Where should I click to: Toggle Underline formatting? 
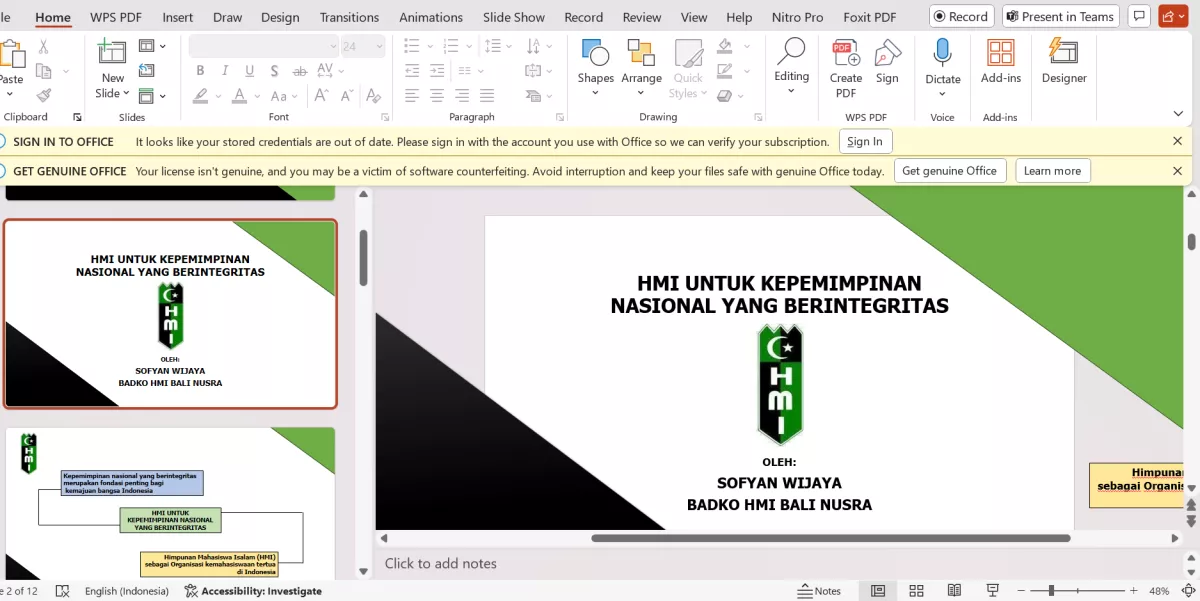pyautogui.click(x=249, y=70)
